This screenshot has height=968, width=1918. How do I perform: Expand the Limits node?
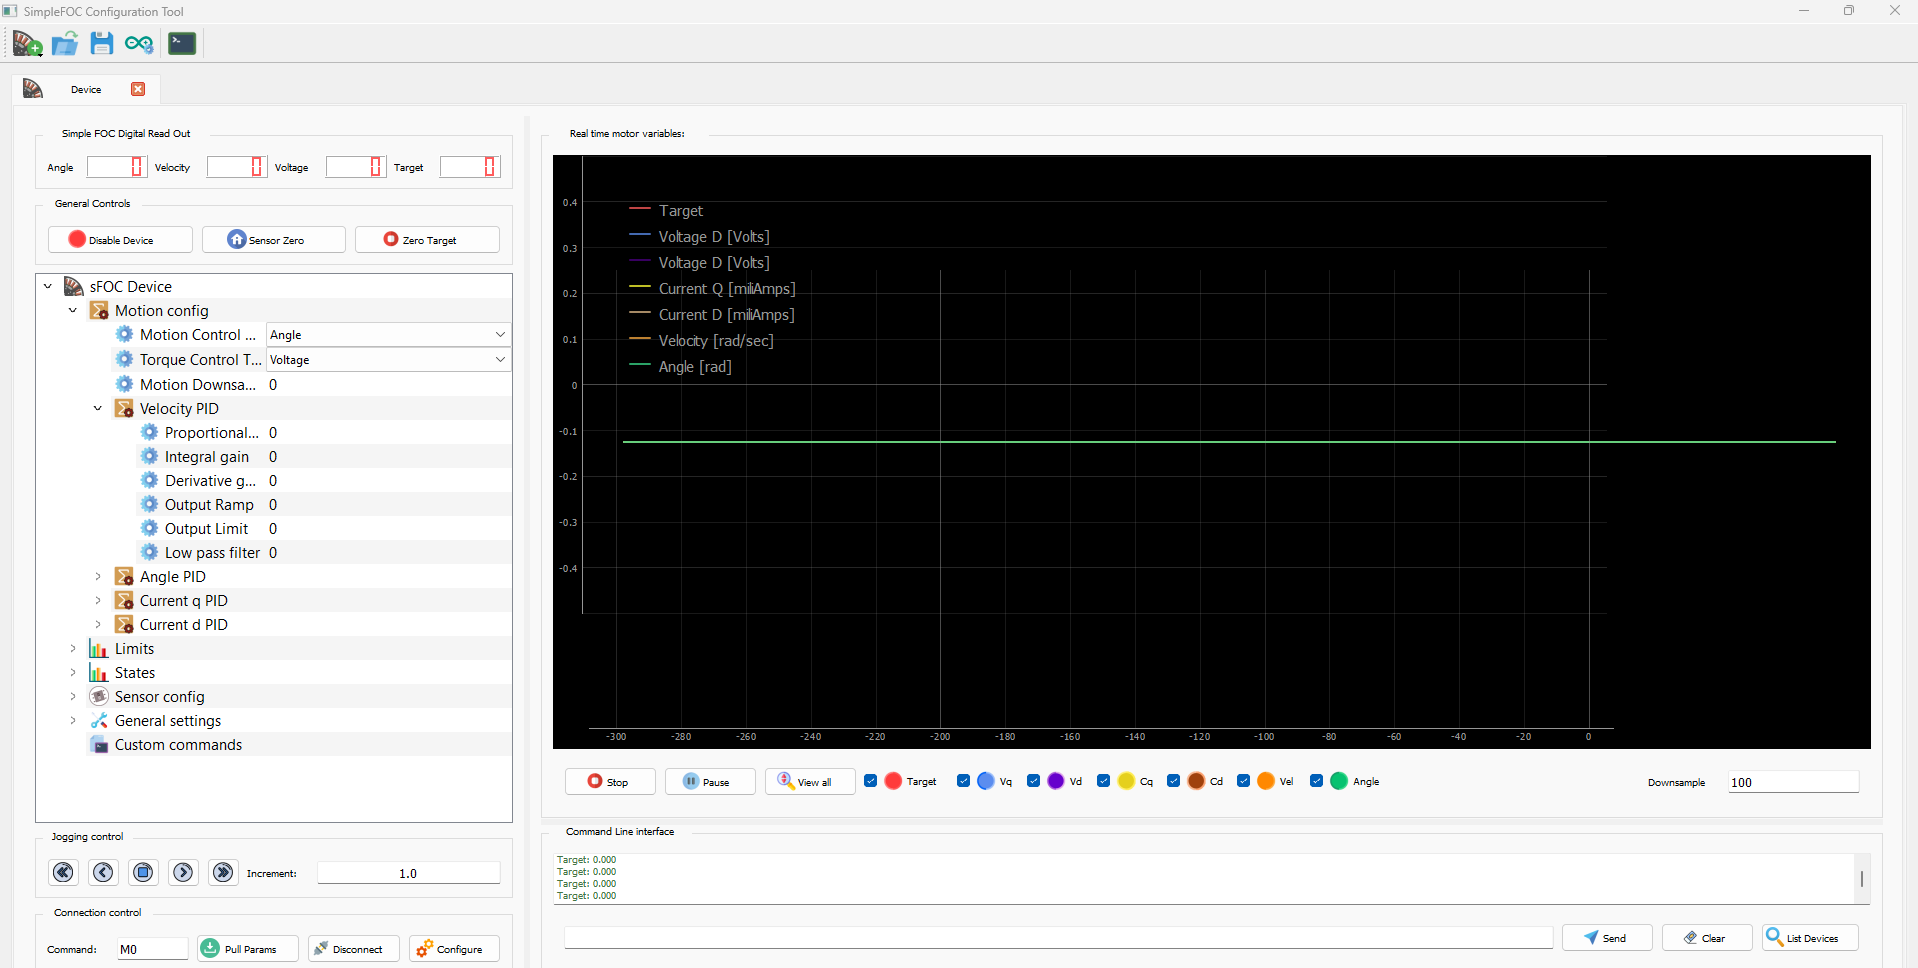click(x=73, y=648)
